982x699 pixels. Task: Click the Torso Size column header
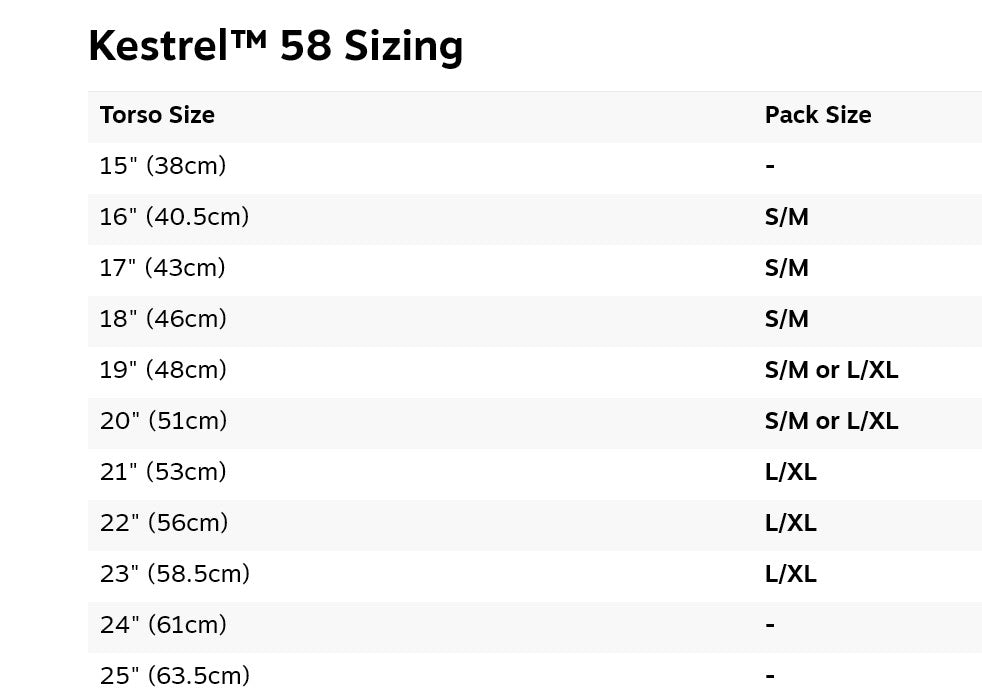pos(157,115)
